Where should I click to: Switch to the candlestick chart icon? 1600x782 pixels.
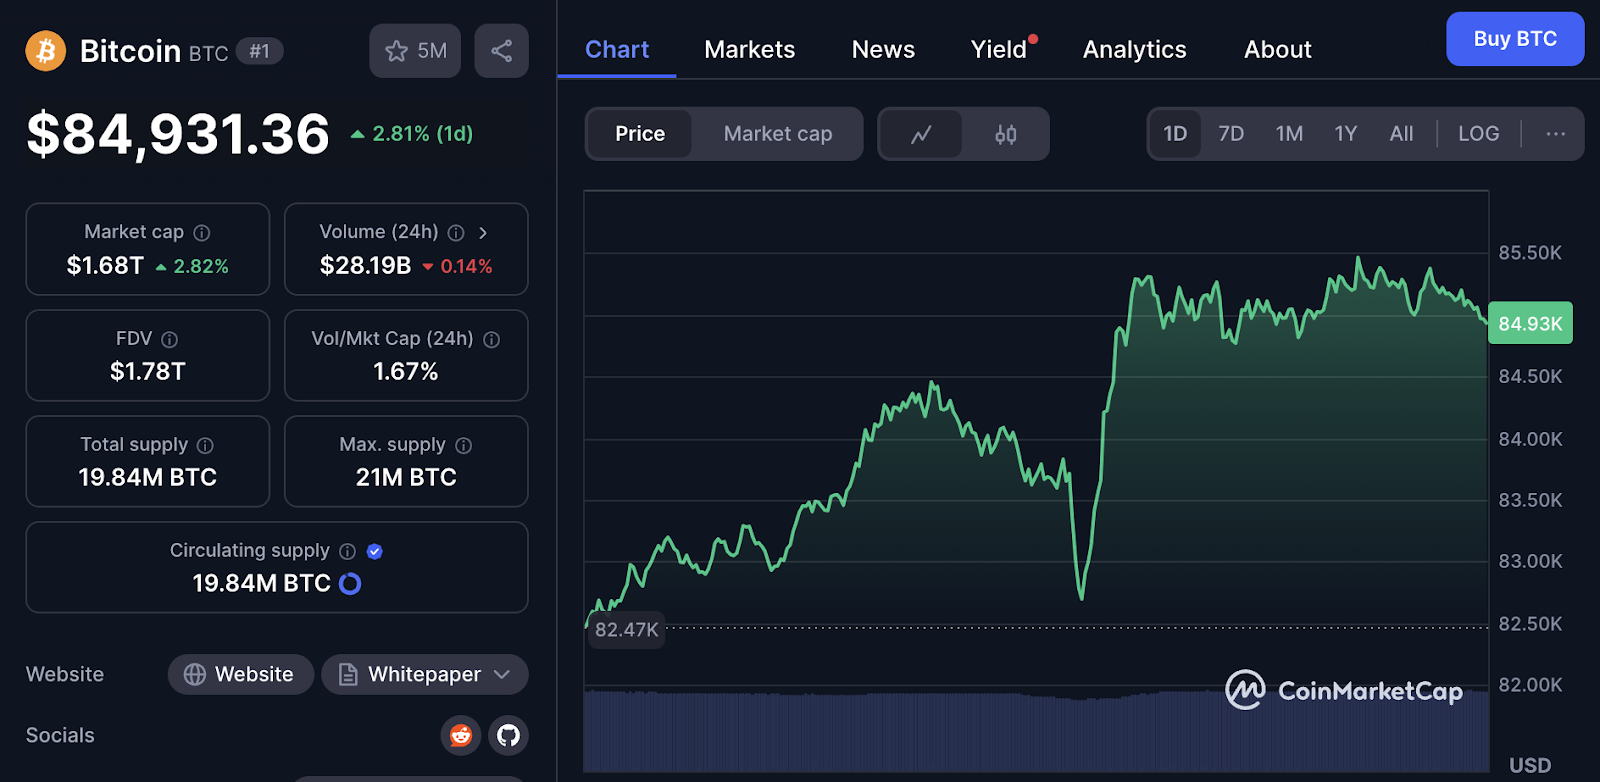click(1005, 134)
